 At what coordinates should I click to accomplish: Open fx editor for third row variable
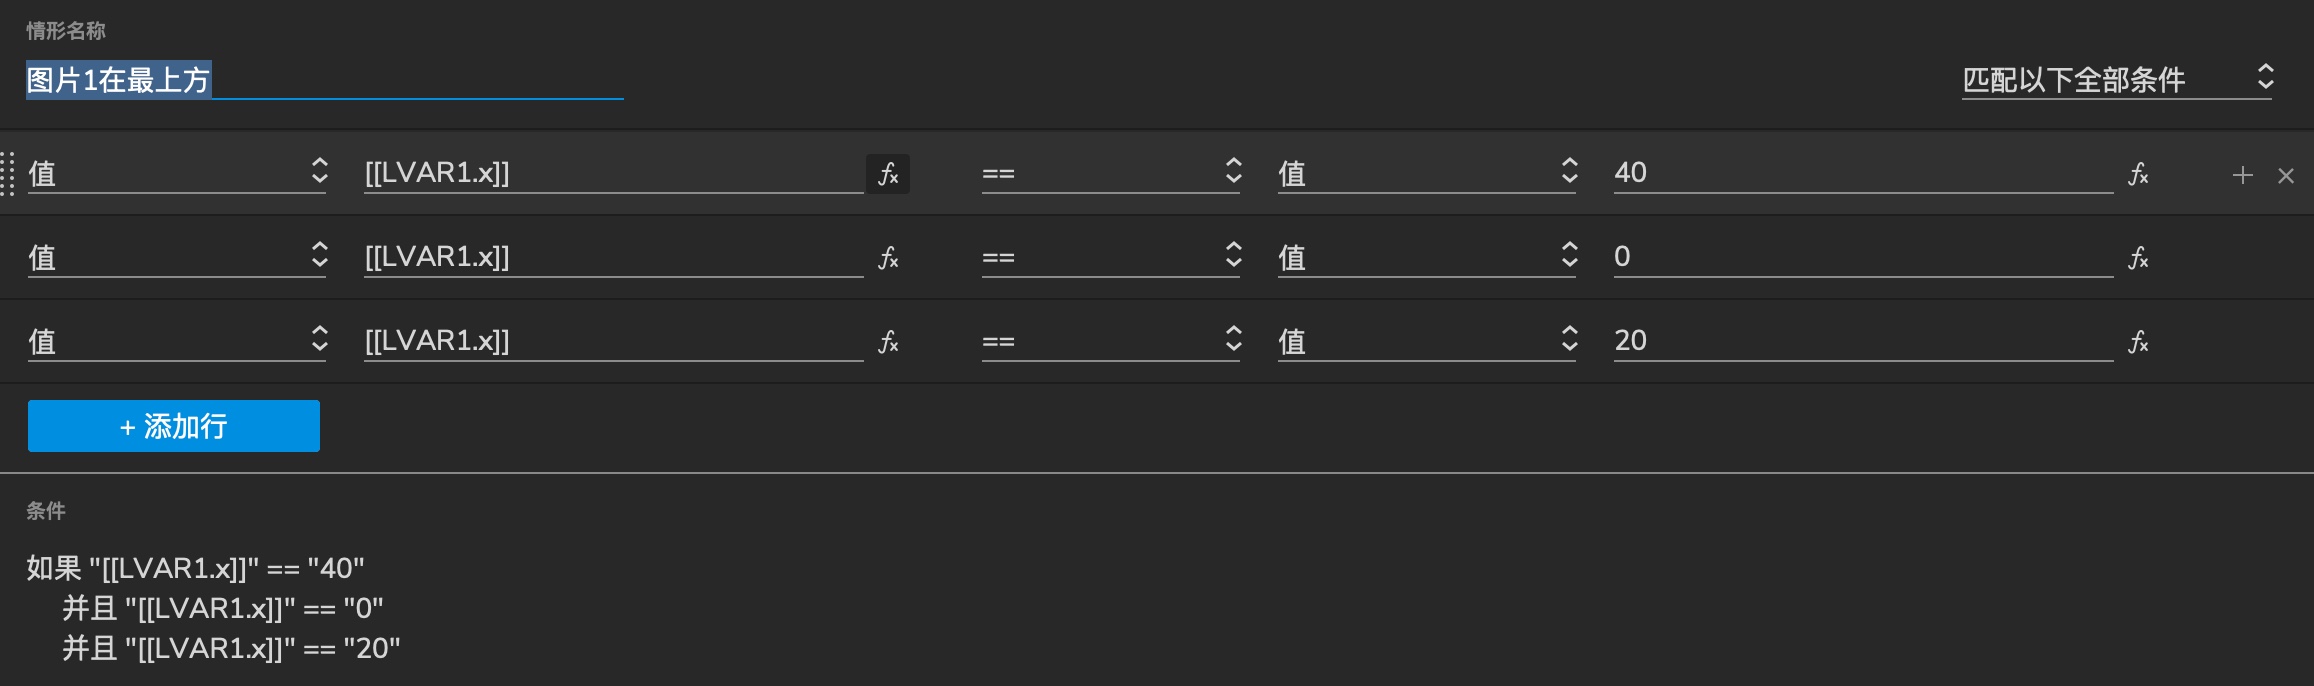point(888,342)
